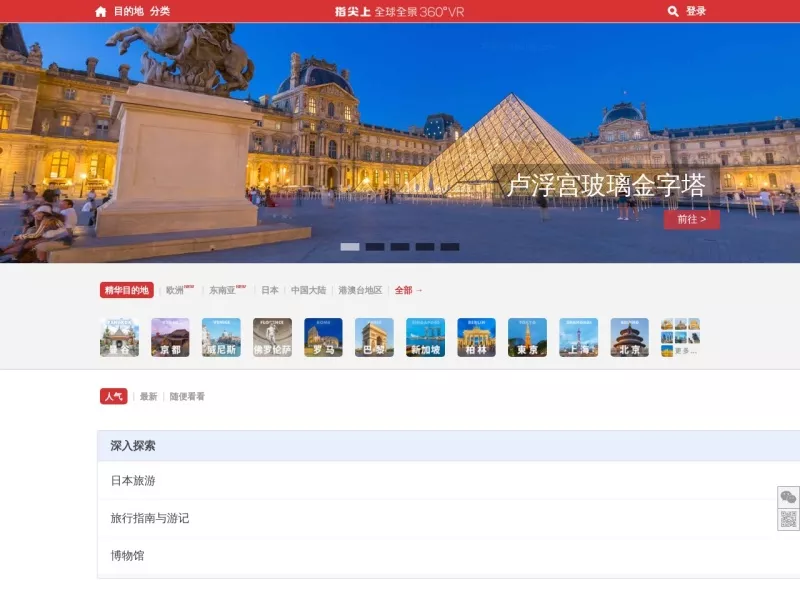Select the fourth carousel indicator
The height and width of the screenshot is (600, 800).
425,247
